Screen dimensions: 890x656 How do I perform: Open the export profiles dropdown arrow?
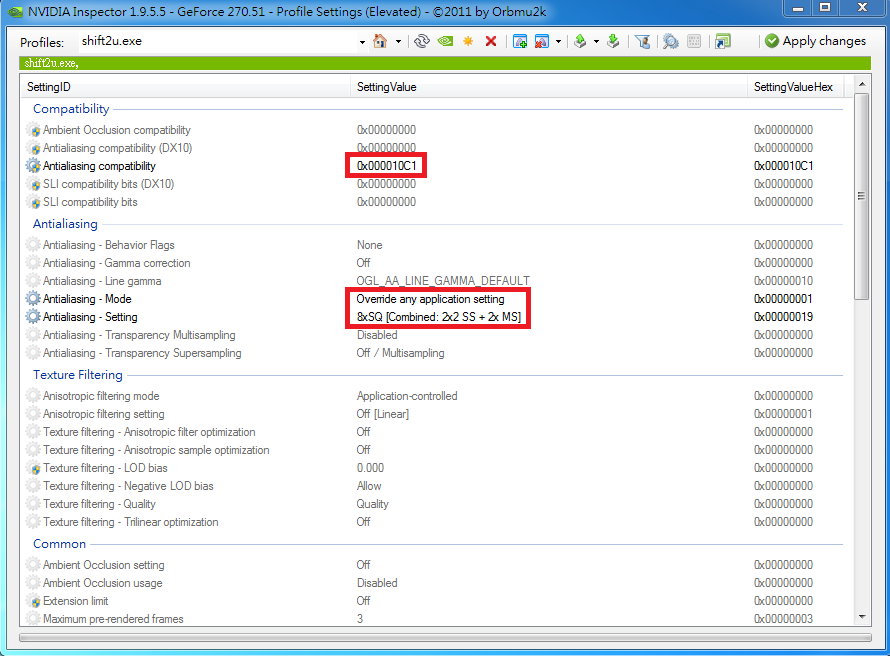pyautogui.click(x=596, y=42)
